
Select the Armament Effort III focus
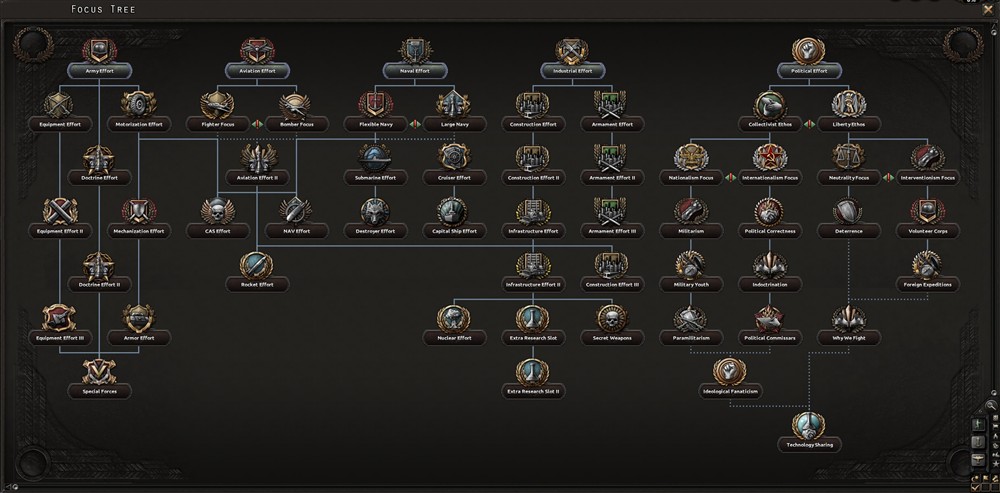(612, 211)
